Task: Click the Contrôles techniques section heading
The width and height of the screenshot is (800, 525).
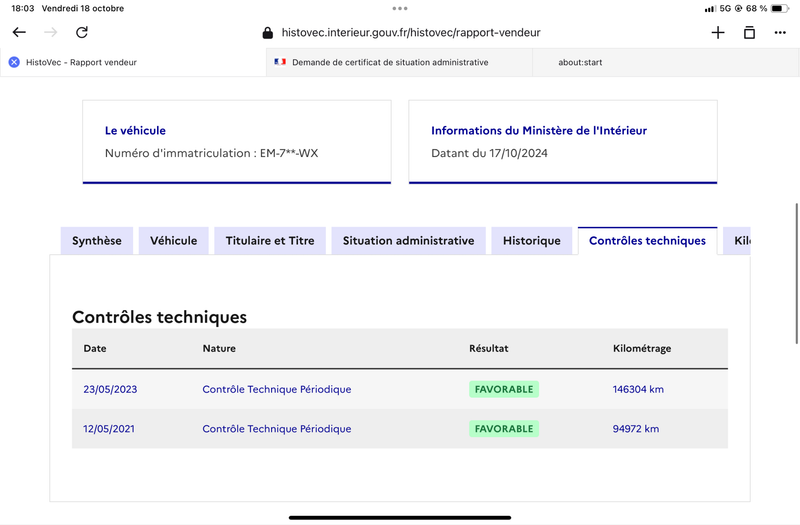Action: [x=159, y=317]
